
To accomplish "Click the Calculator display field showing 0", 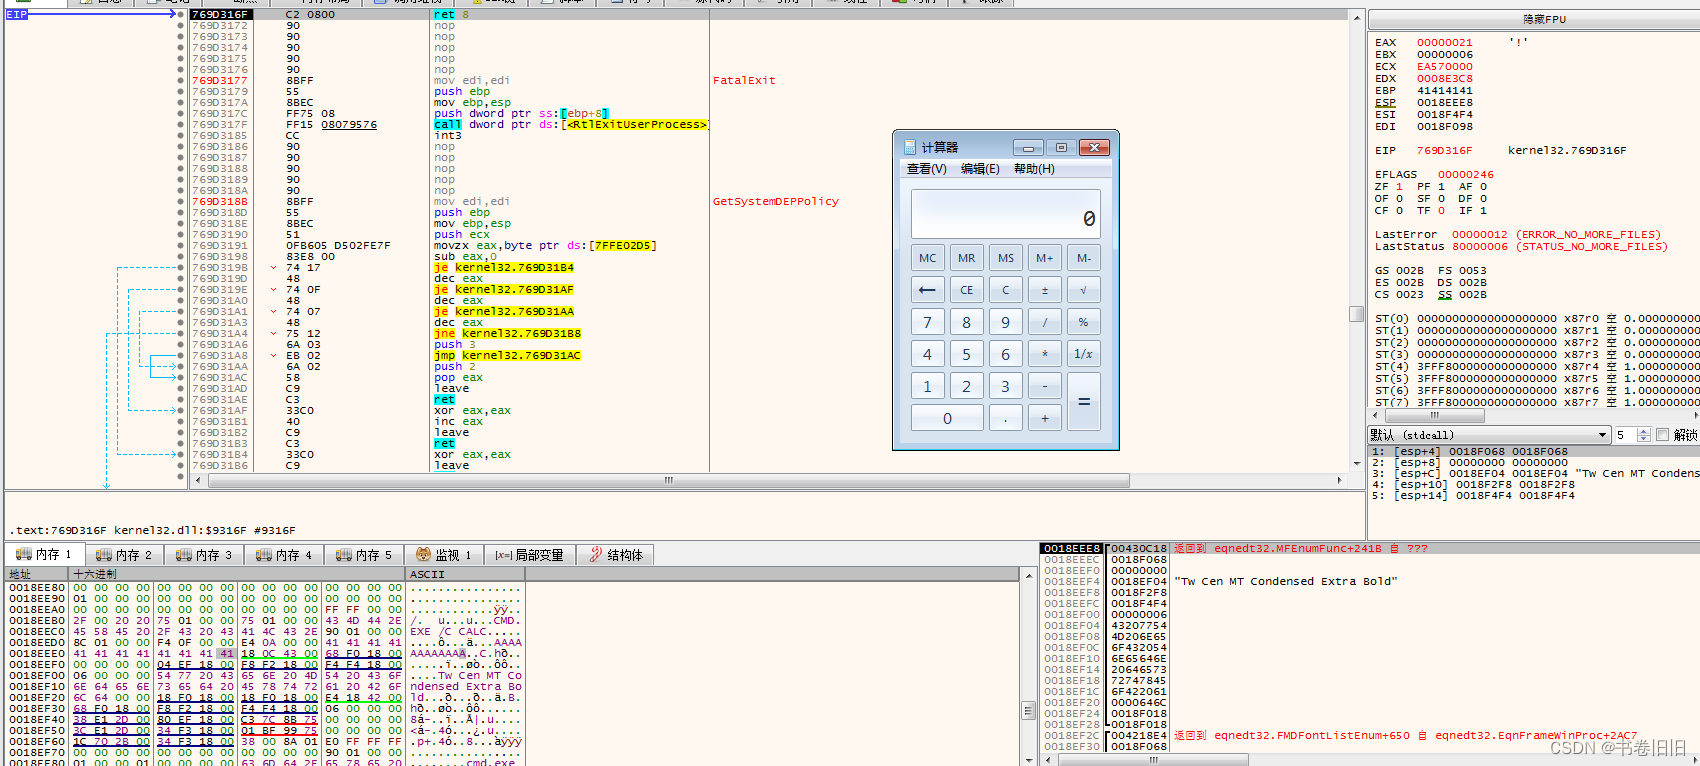I will point(1005,214).
